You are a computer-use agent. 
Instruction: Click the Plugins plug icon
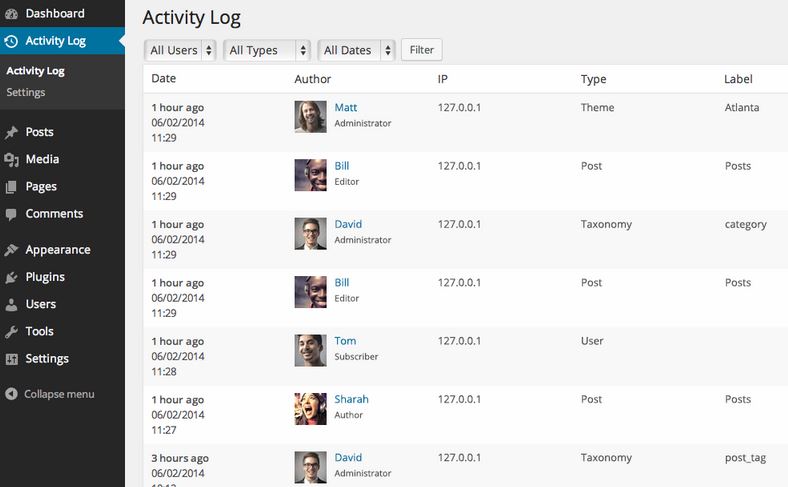tap(11, 277)
